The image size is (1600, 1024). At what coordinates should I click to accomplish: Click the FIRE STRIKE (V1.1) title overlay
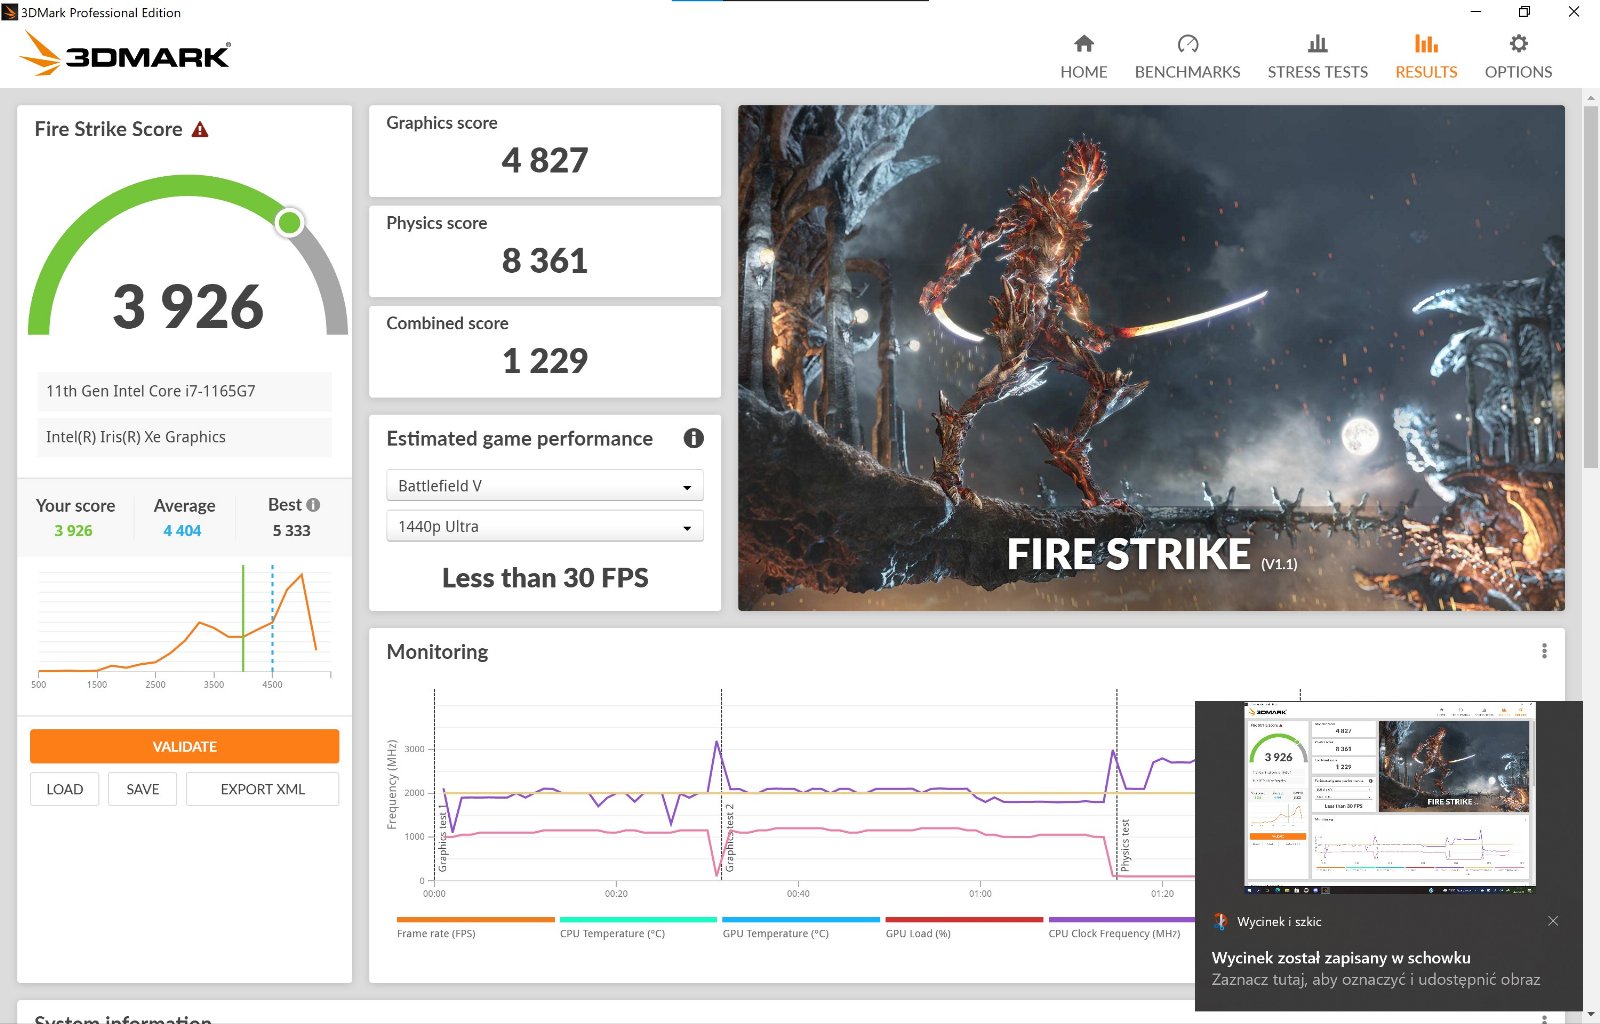click(1151, 555)
